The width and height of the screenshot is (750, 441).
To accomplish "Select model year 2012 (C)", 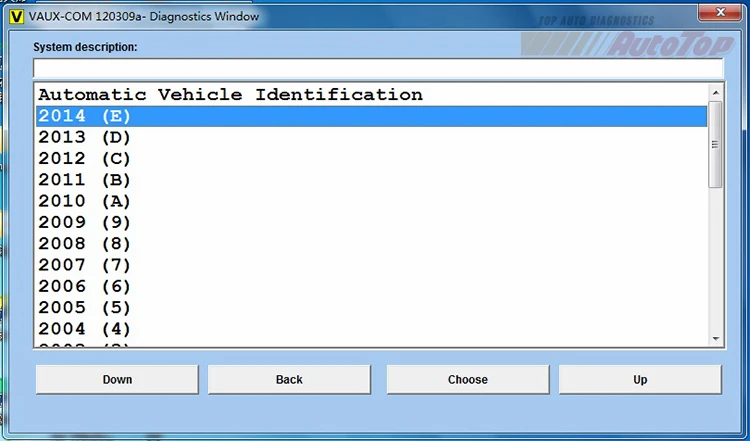I will coord(371,159).
